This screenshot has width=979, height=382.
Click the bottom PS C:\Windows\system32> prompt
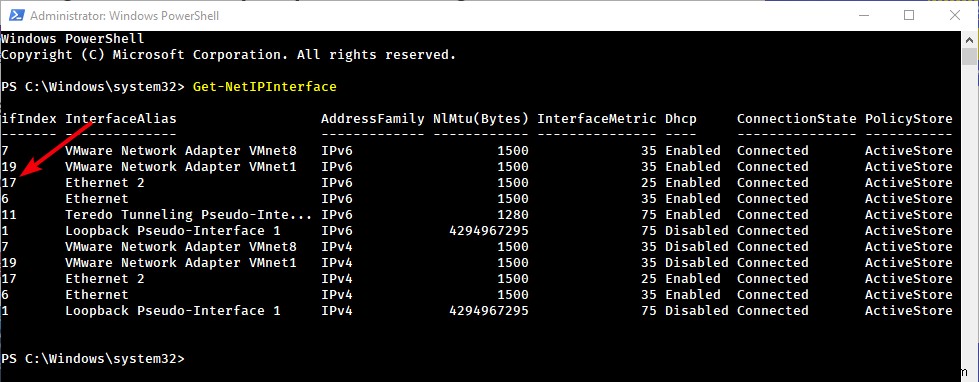pos(93,359)
